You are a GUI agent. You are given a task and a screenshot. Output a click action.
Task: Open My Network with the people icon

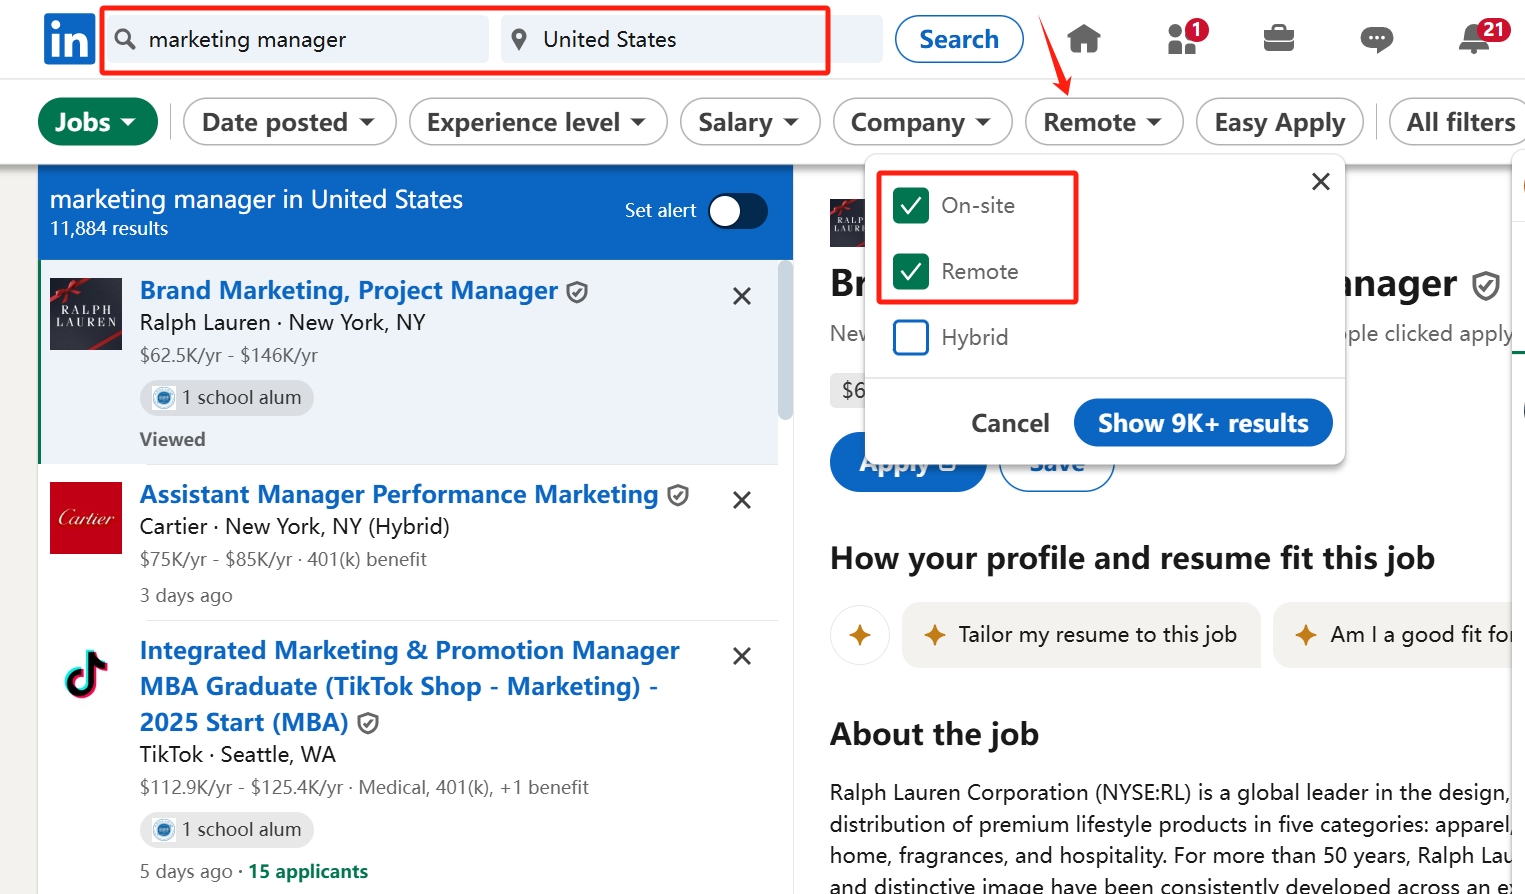click(x=1180, y=39)
